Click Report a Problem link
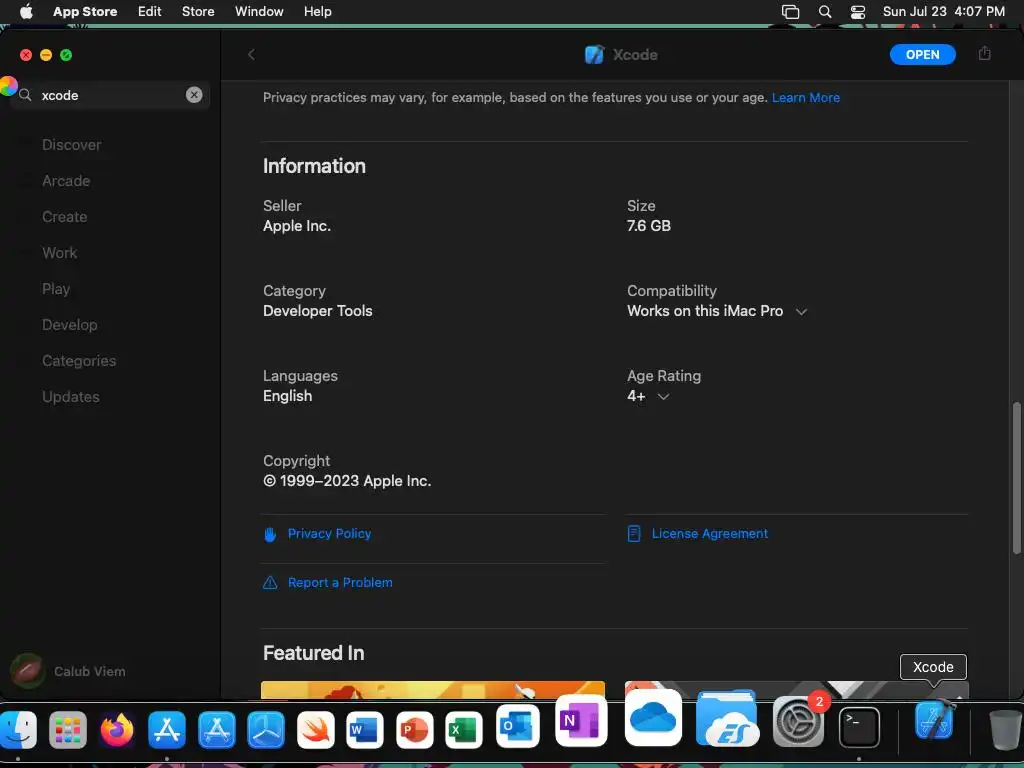This screenshot has height=768, width=1024. click(340, 583)
